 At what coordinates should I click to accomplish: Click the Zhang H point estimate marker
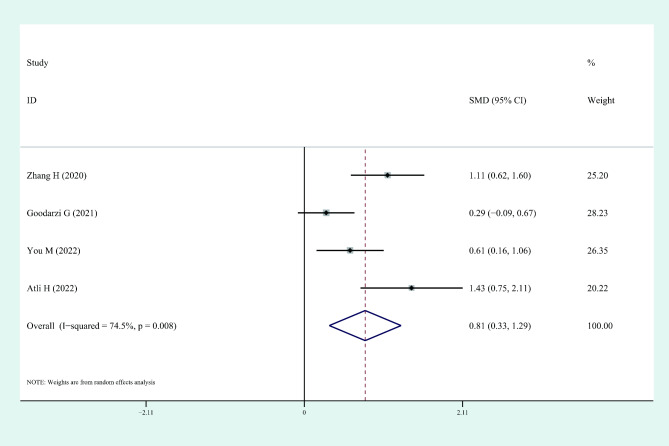(x=387, y=175)
